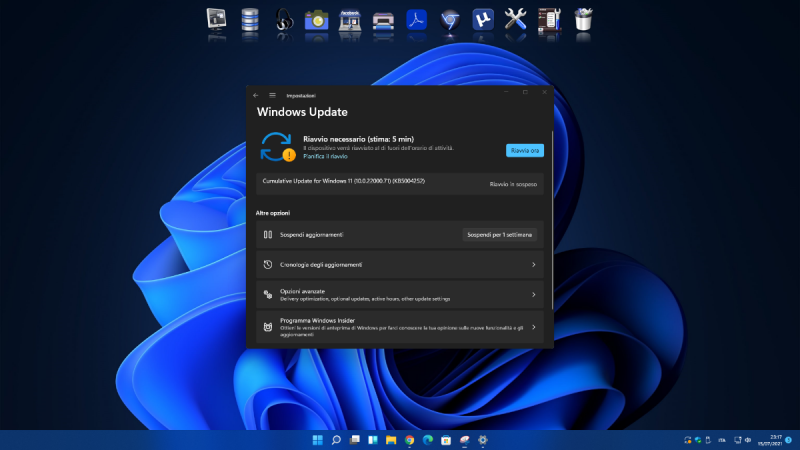The height and width of the screenshot is (450, 800).
Task: Open the Widgets taskbar icon
Action: tap(372, 440)
